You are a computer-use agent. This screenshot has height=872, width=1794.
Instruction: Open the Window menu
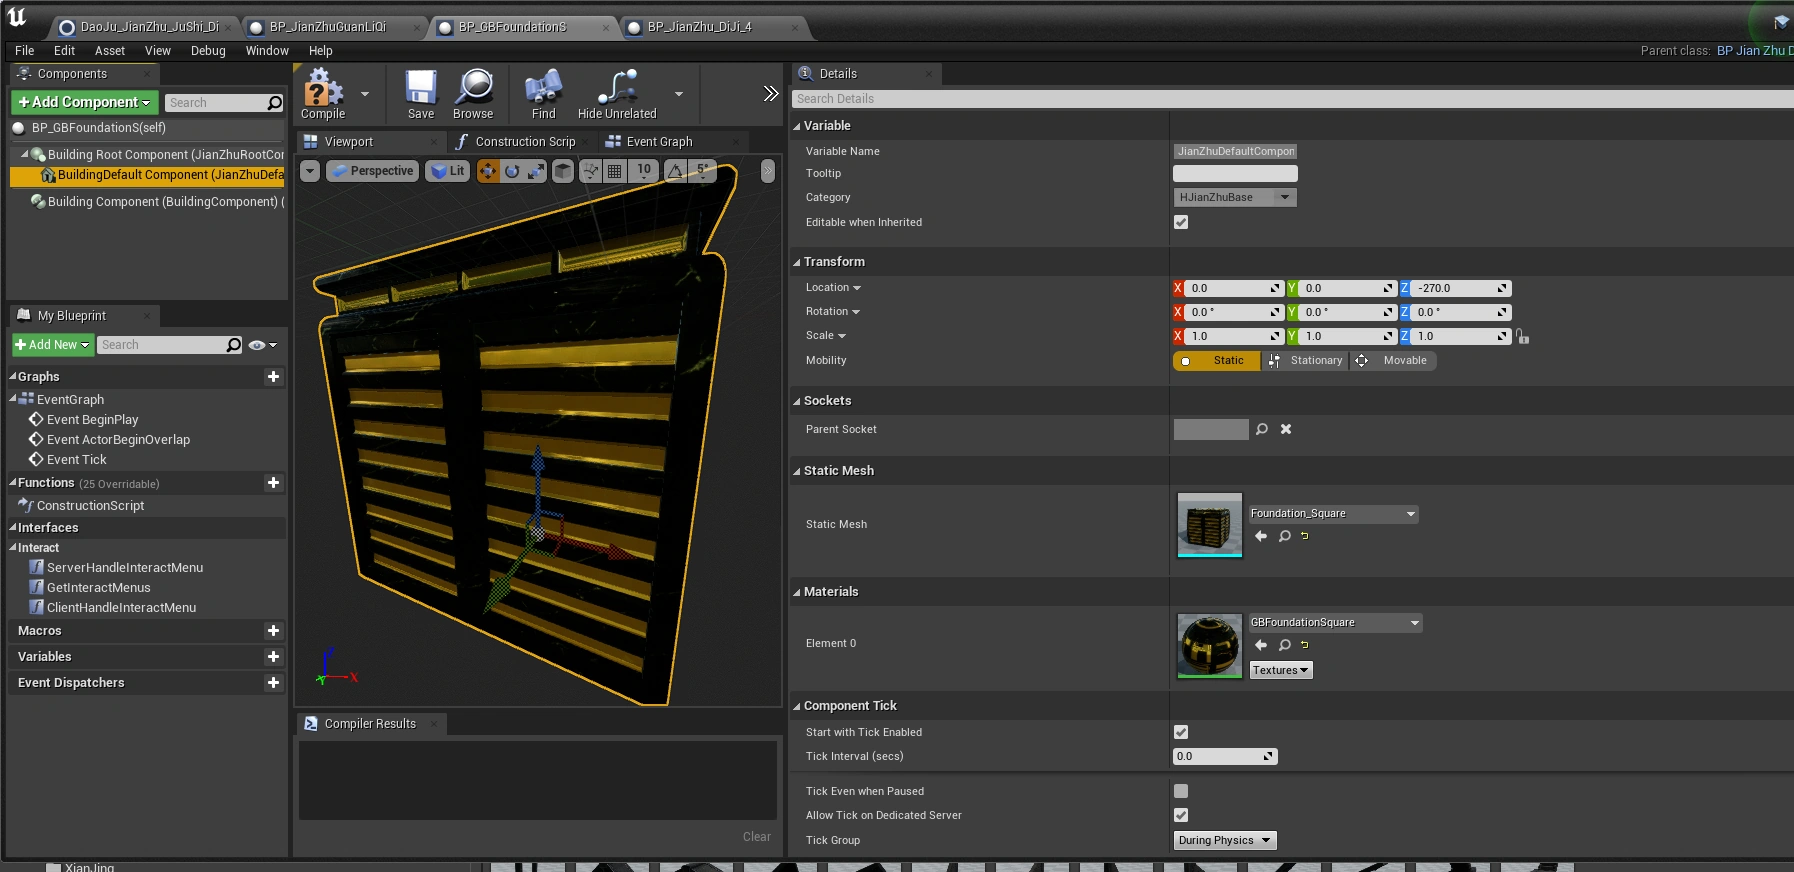point(267,51)
